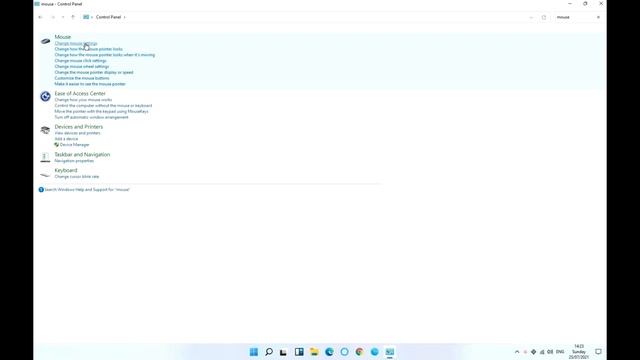Open Task View from taskbar
Viewport: 640px width, 360px height.
tap(284, 352)
